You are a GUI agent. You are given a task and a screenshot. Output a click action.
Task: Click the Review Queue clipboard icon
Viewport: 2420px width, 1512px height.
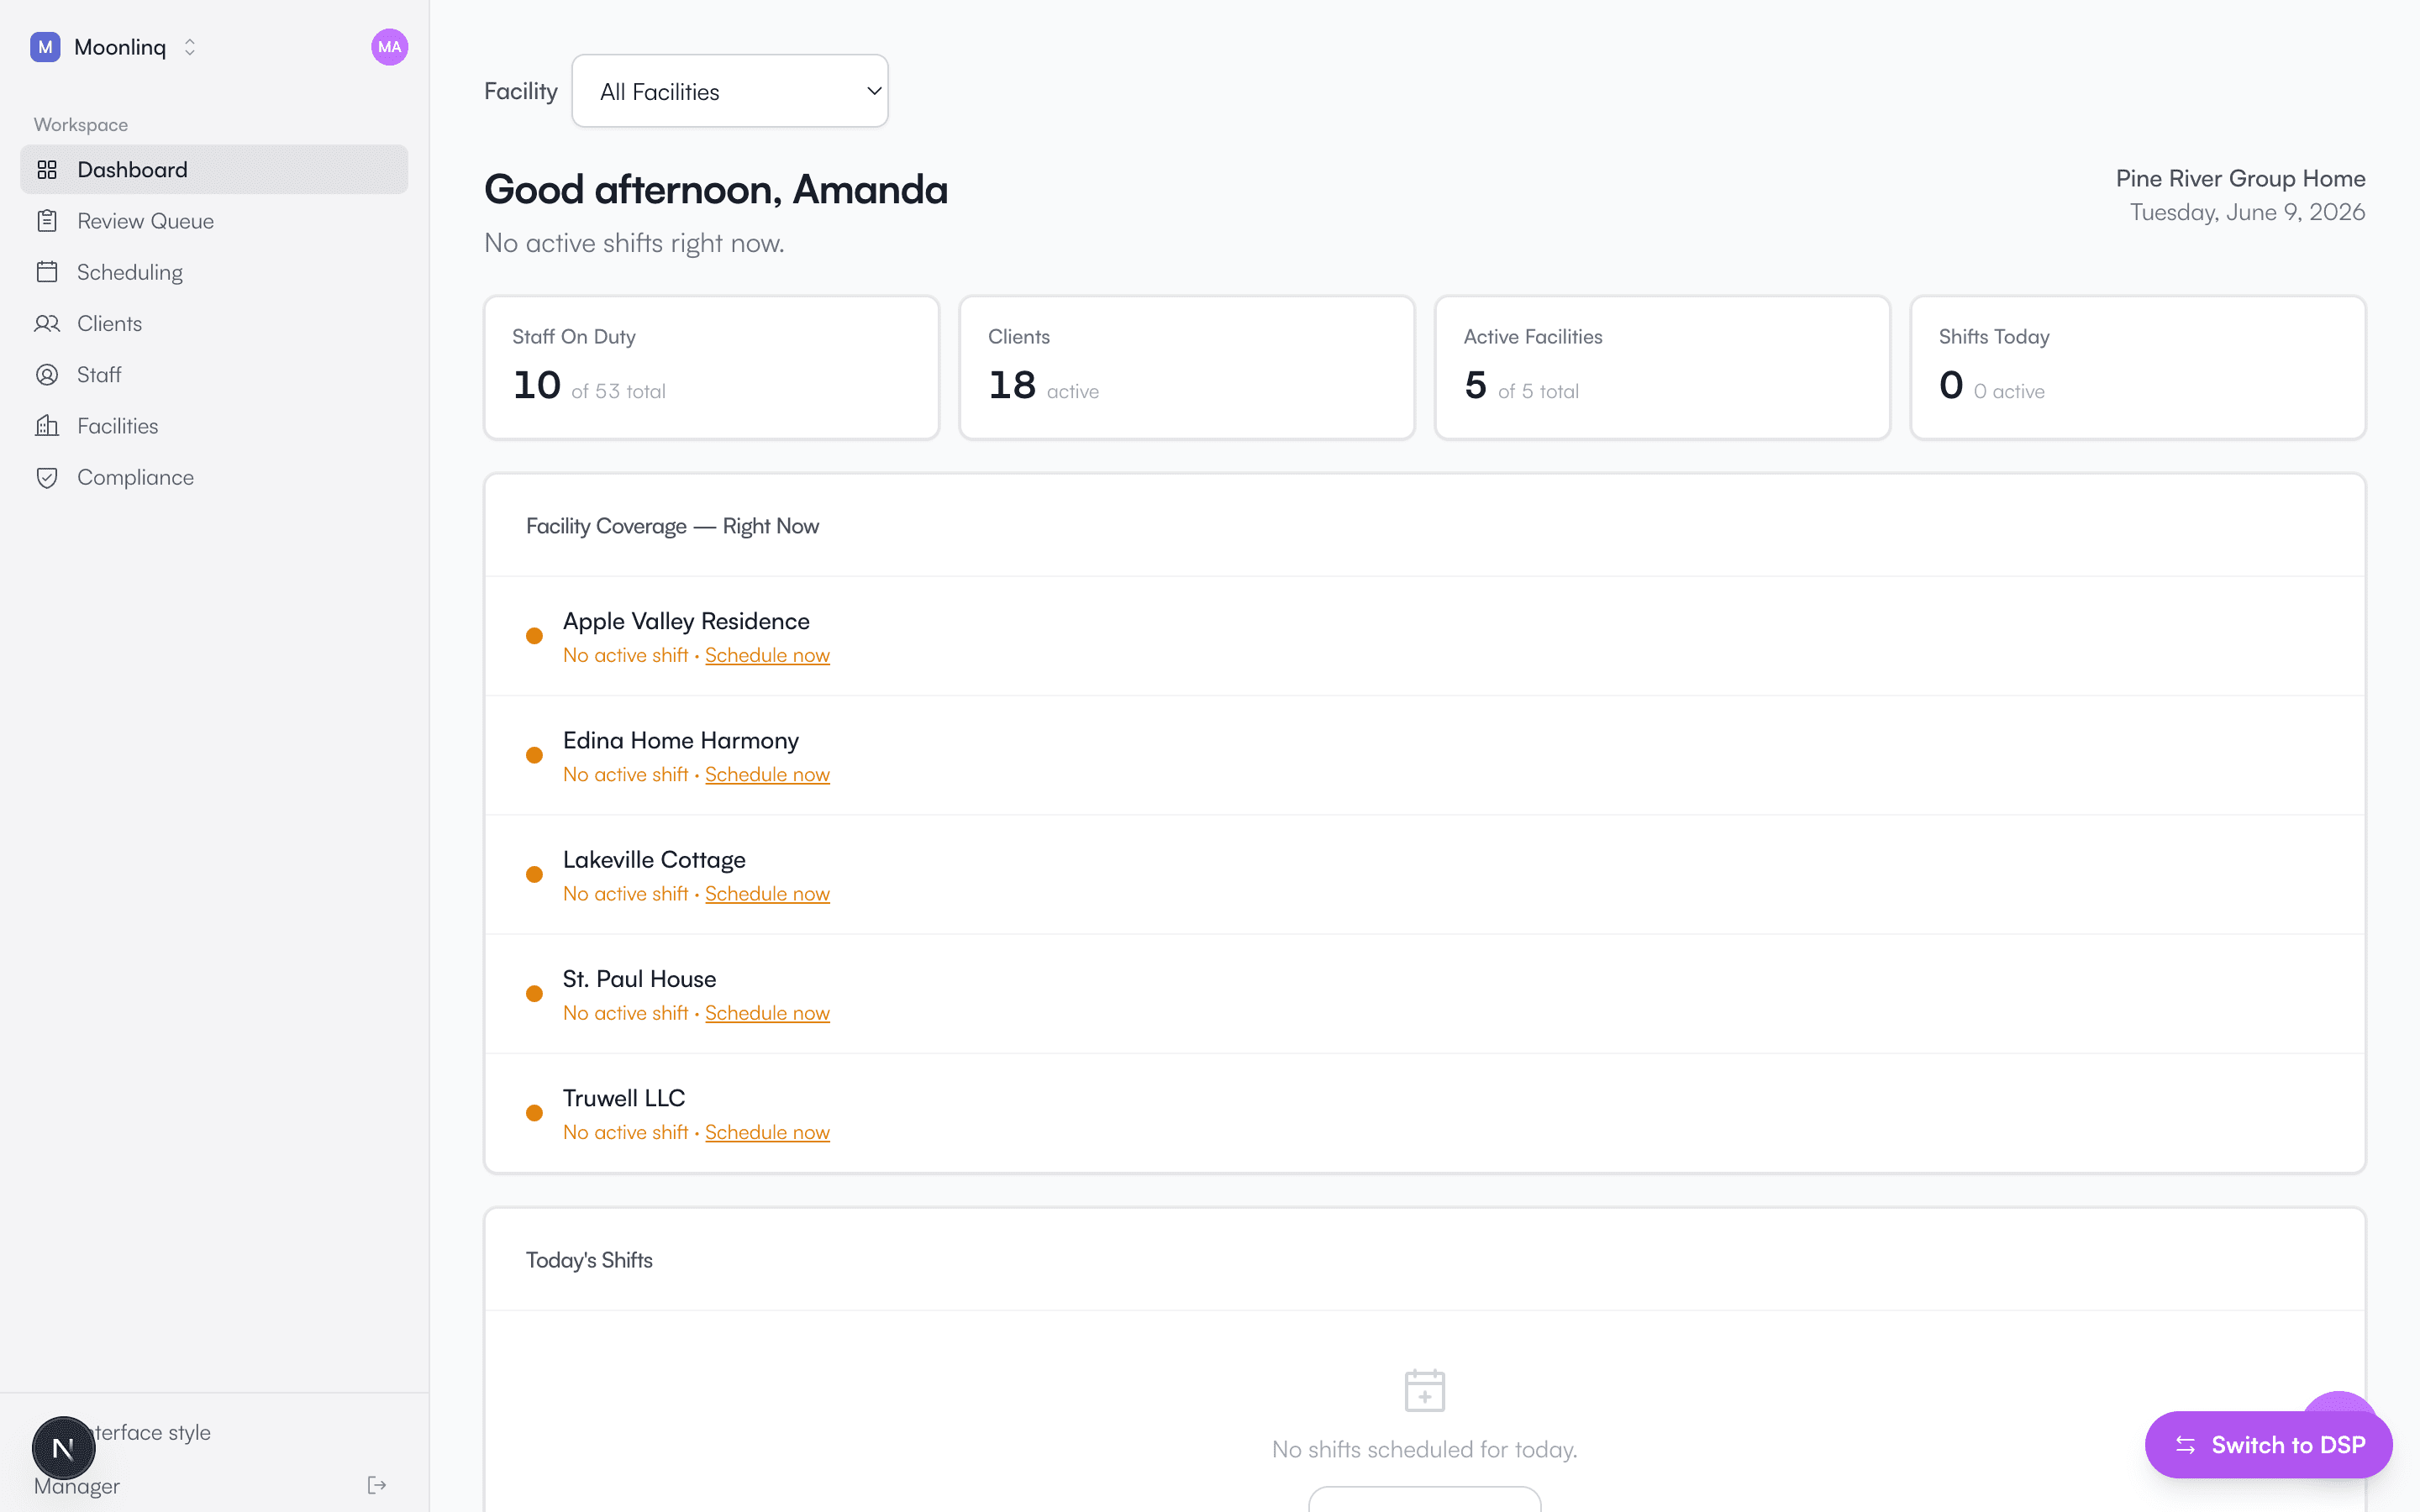click(47, 221)
